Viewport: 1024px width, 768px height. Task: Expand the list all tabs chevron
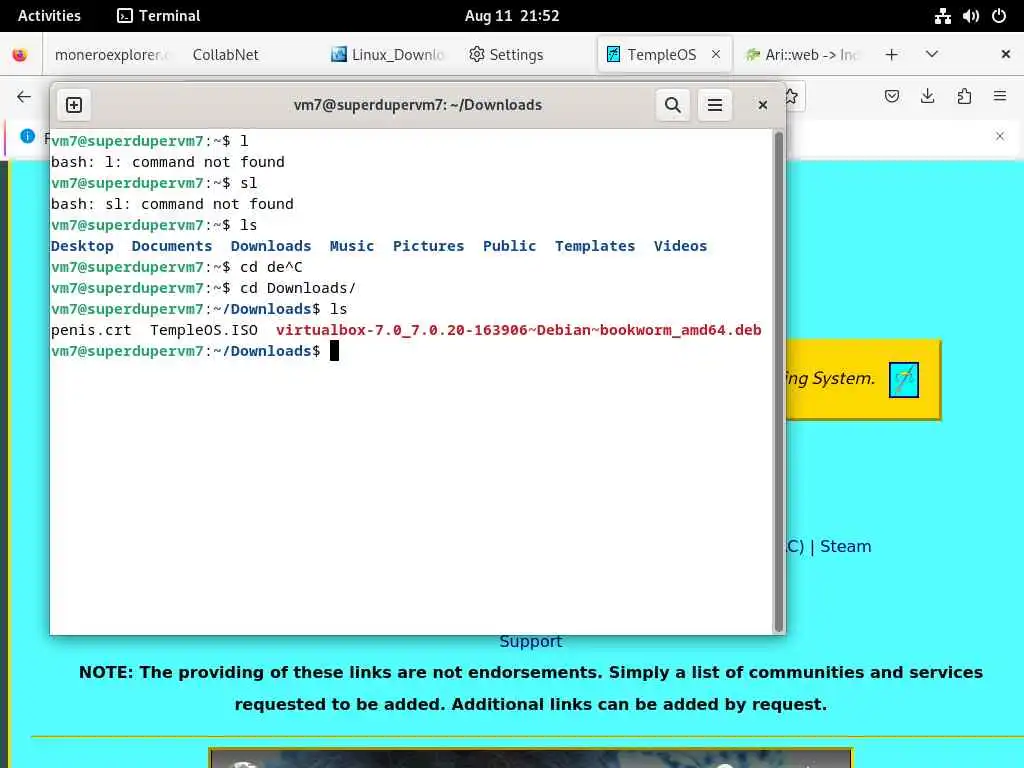coord(932,55)
